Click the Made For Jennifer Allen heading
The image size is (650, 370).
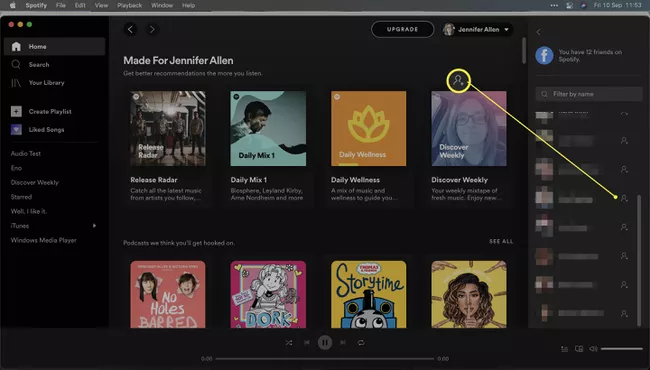pyautogui.click(x=178, y=60)
